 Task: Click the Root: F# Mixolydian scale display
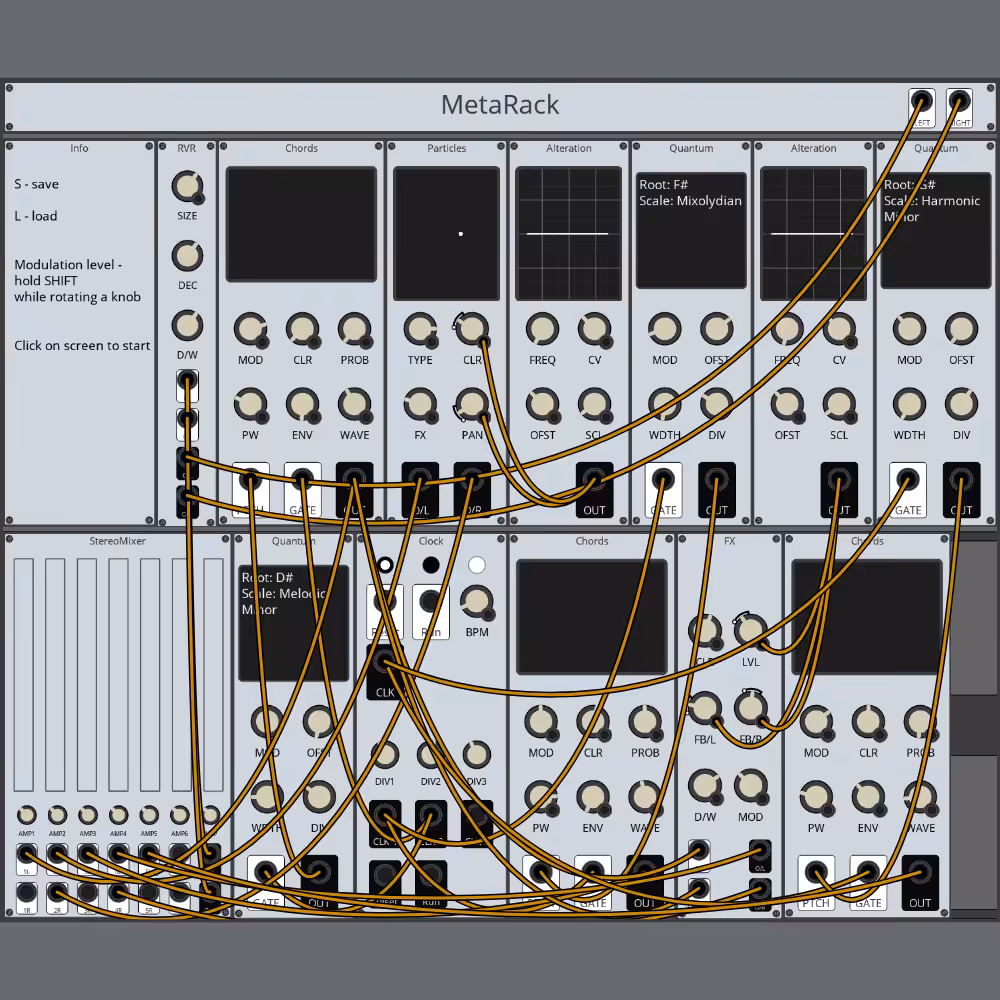[x=691, y=230]
